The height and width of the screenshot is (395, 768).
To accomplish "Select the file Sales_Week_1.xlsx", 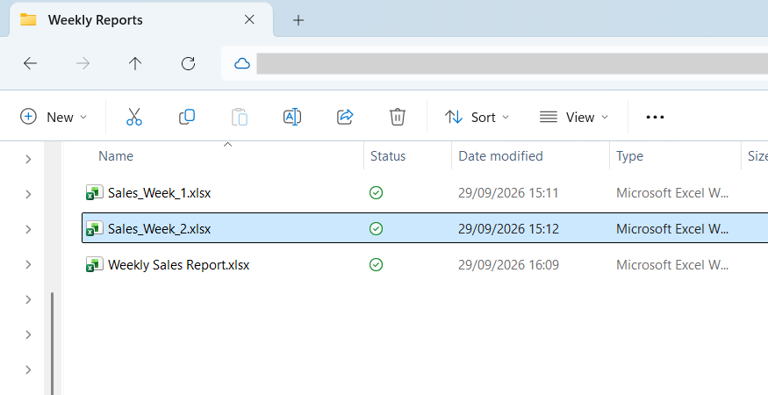I will [159, 193].
